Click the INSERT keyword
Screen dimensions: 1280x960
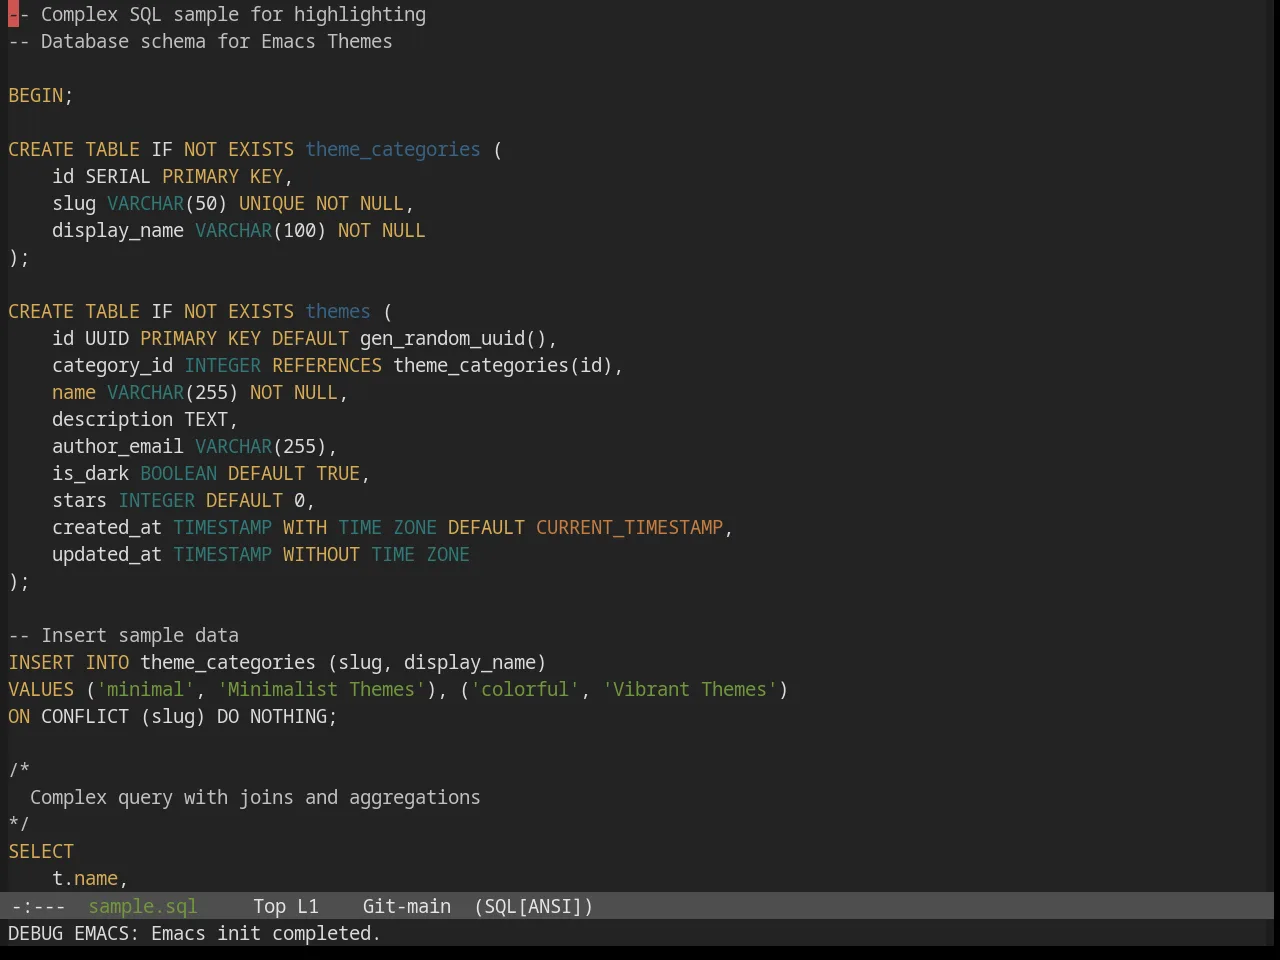pyautogui.click(x=41, y=662)
